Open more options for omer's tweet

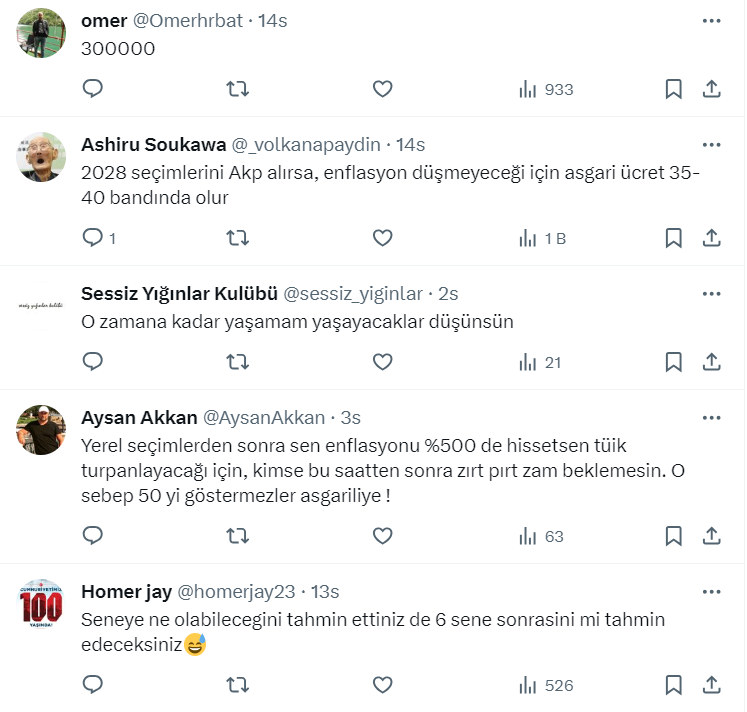click(x=711, y=20)
